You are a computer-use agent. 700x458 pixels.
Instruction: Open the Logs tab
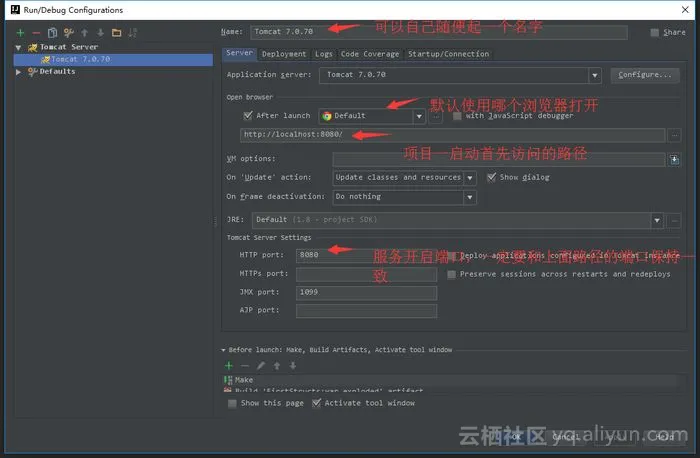pyautogui.click(x=324, y=54)
